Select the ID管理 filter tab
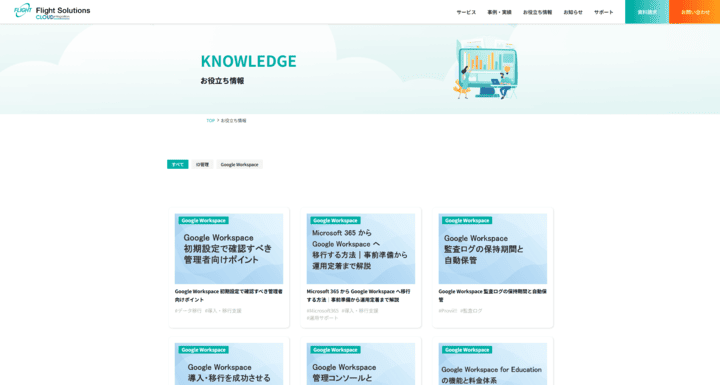720x385 pixels. click(x=202, y=164)
